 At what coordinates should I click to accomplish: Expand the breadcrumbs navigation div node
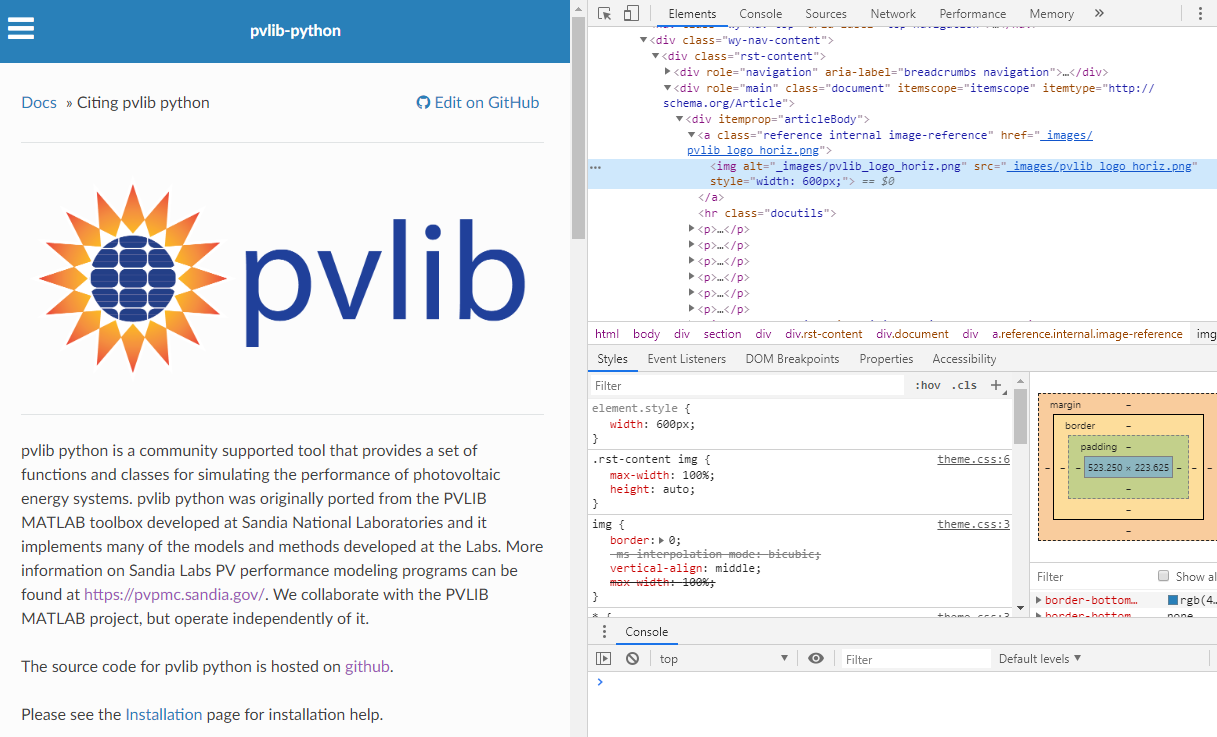668,72
